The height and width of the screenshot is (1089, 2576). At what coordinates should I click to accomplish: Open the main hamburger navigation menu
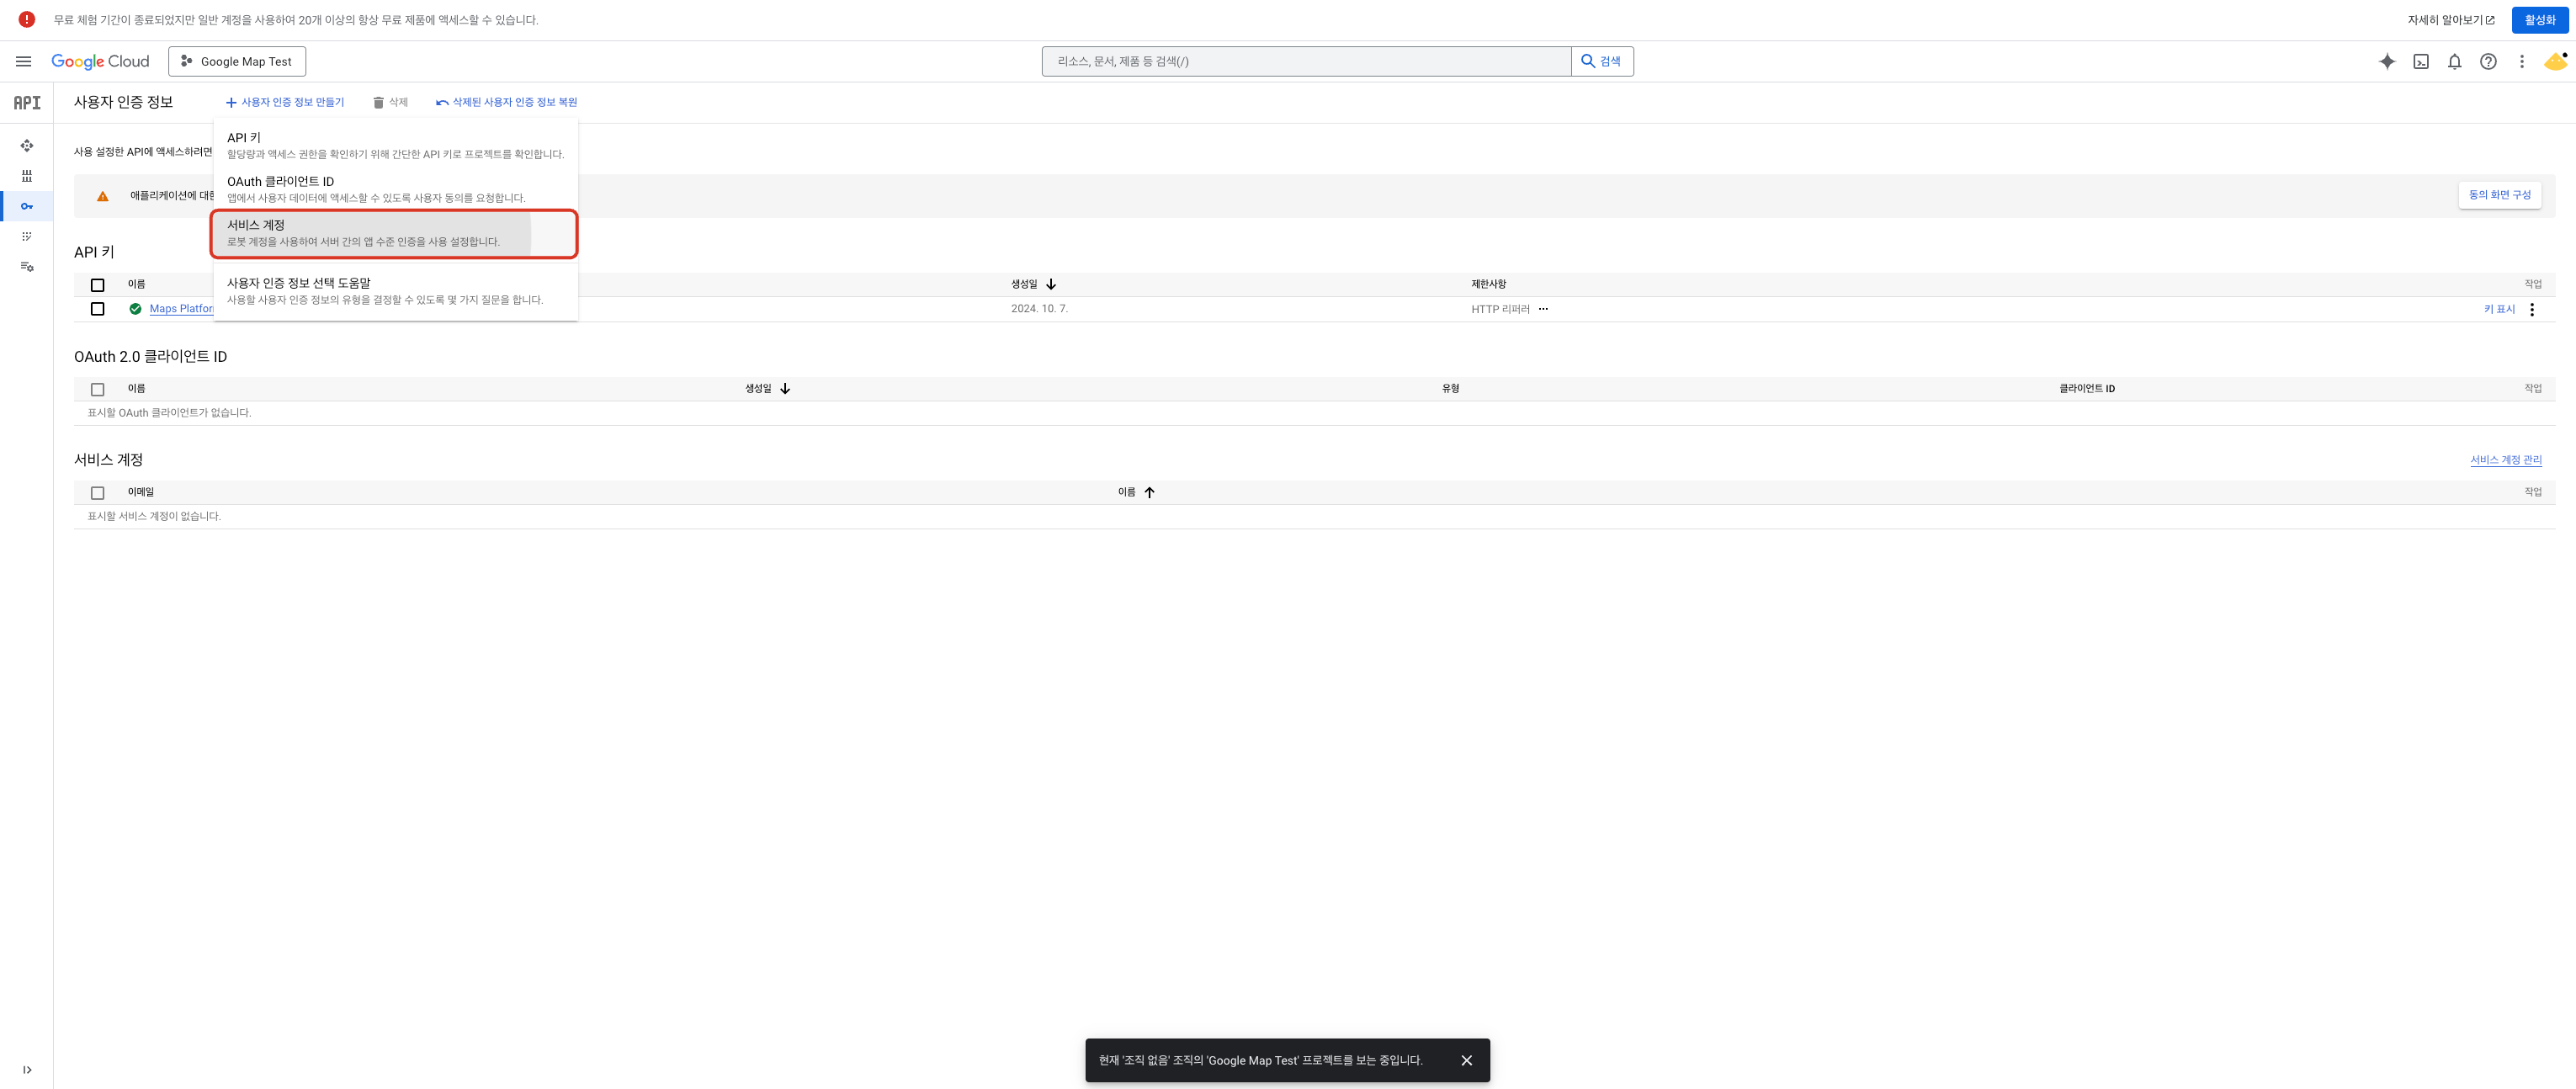click(x=23, y=61)
